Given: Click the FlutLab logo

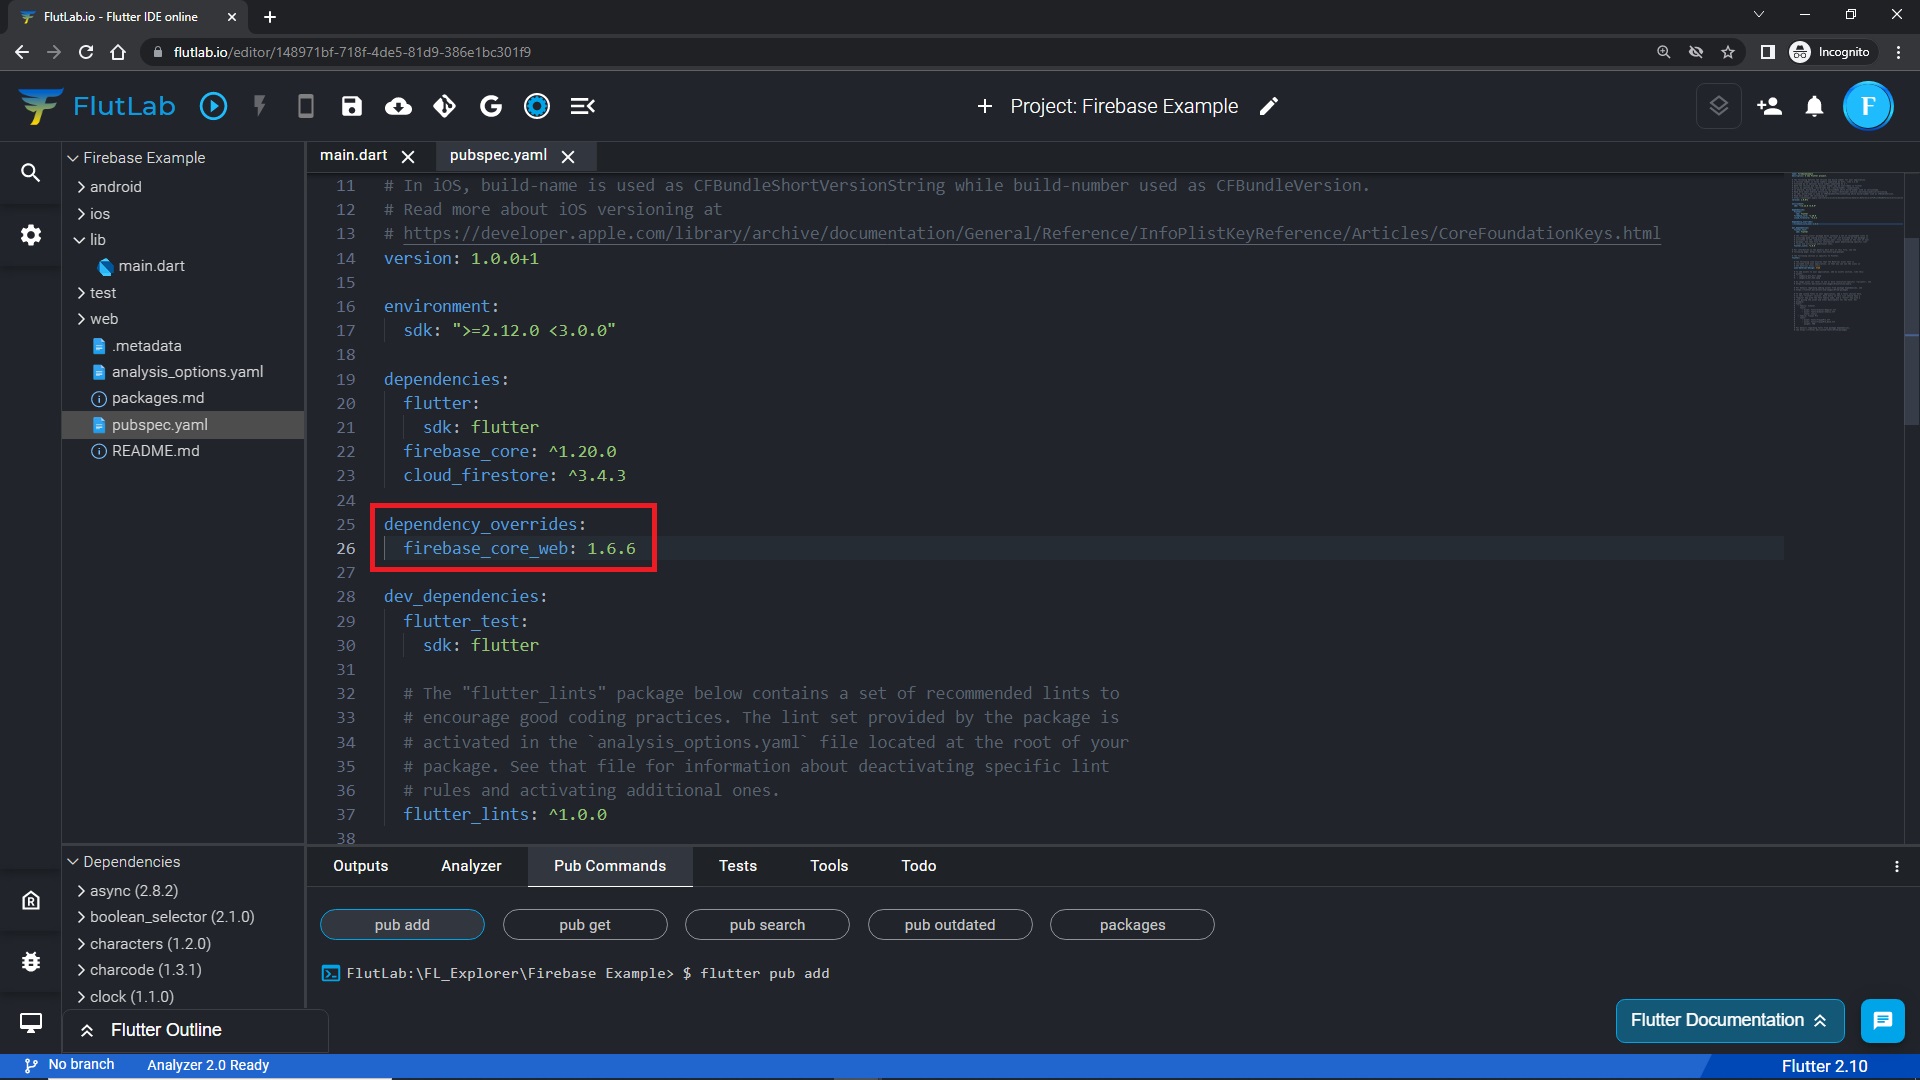Looking at the screenshot, I should point(97,106).
